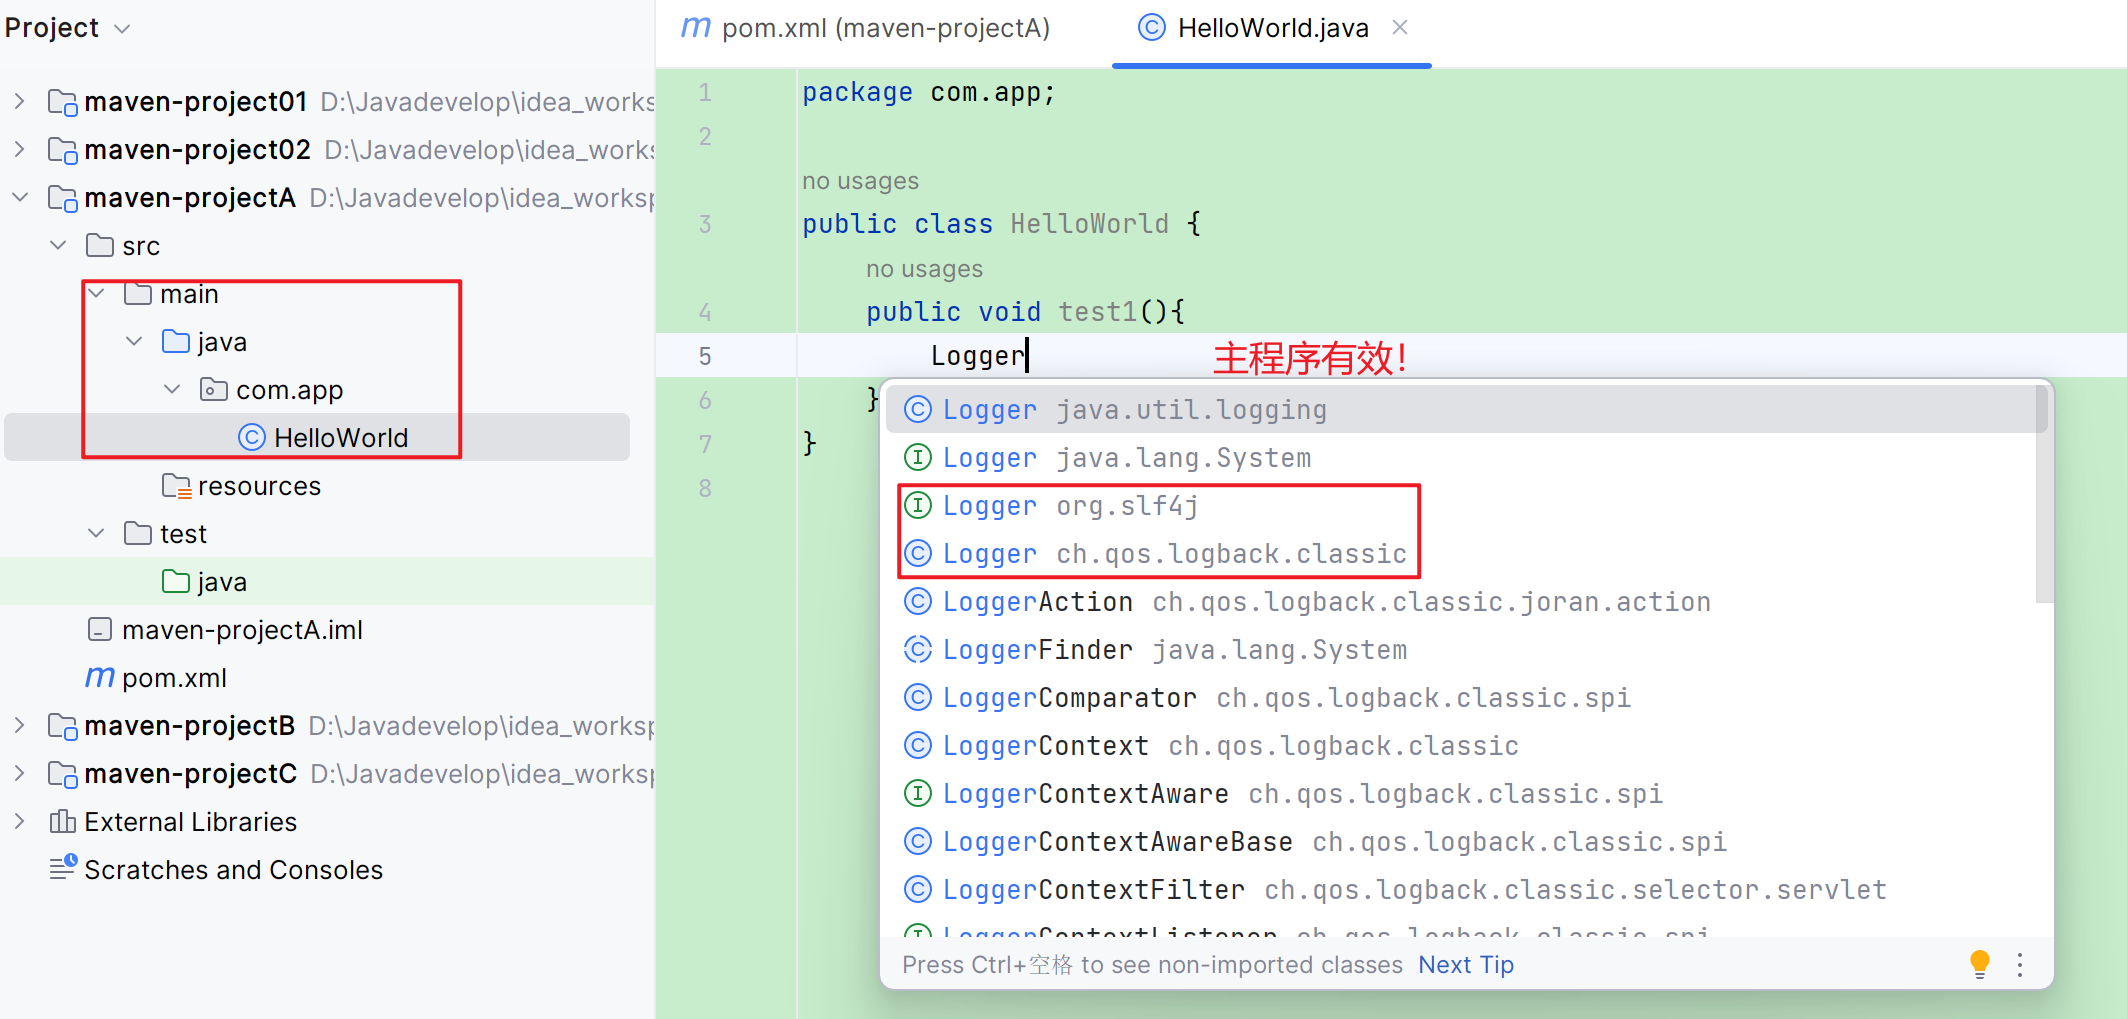Choose Logger from ch.qos.logback.classic
The image size is (2127, 1019).
(x=1460, y=553)
